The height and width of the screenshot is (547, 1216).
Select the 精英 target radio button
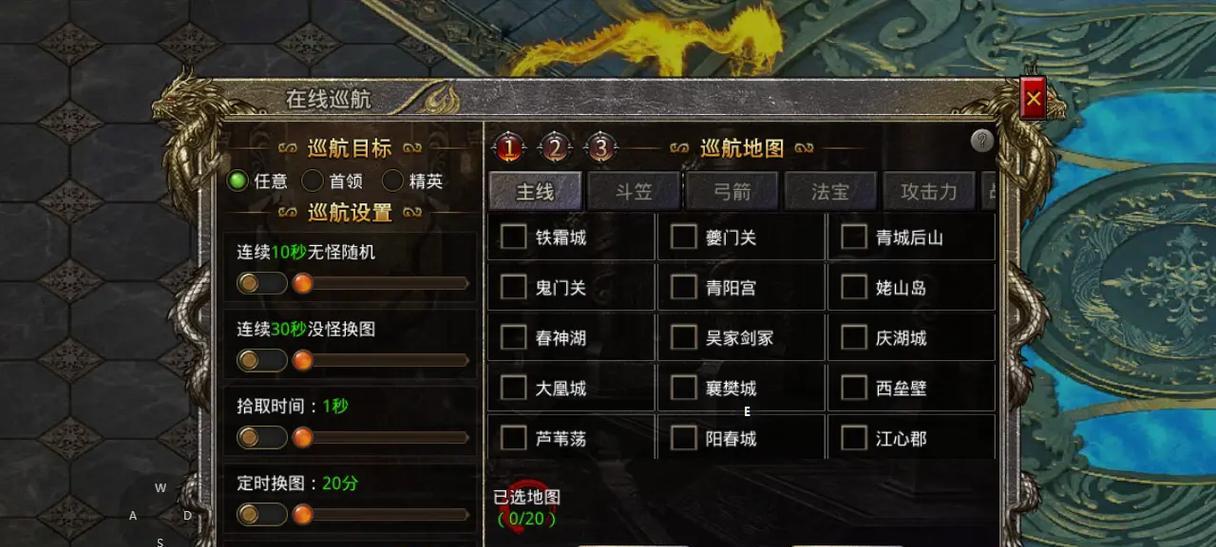click(x=393, y=181)
